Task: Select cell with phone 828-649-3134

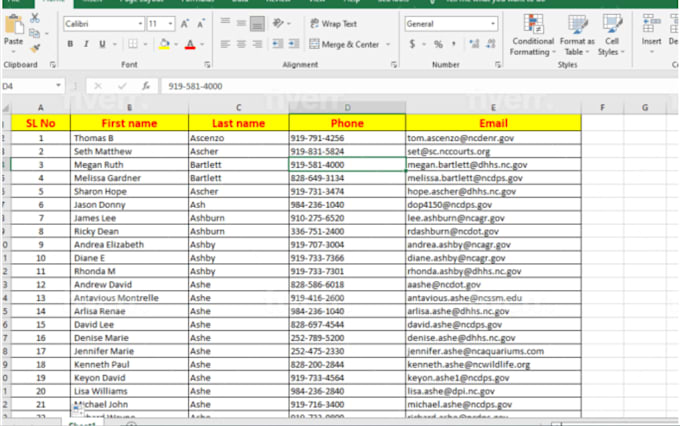Action: (347, 178)
